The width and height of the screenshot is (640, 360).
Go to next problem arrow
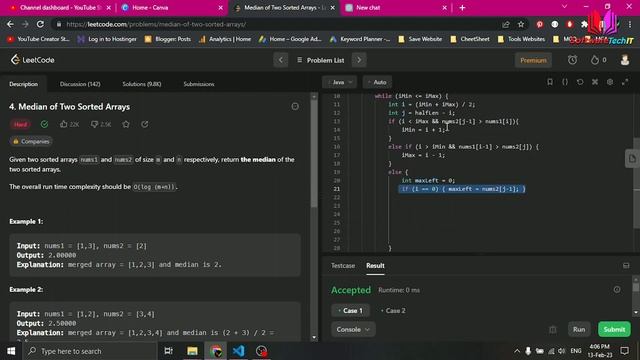pos(359,60)
